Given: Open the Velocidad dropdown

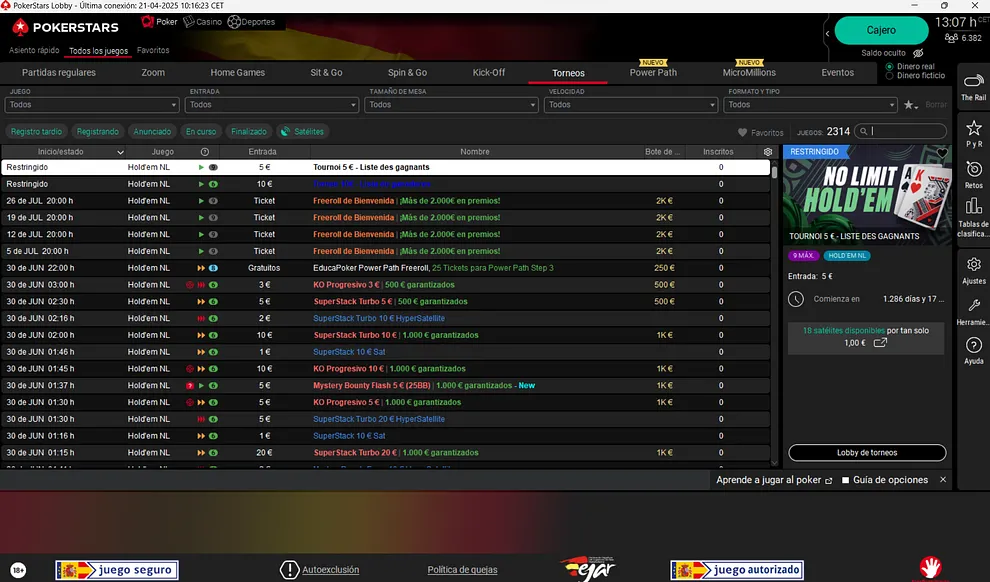Looking at the screenshot, I should coord(630,105).
